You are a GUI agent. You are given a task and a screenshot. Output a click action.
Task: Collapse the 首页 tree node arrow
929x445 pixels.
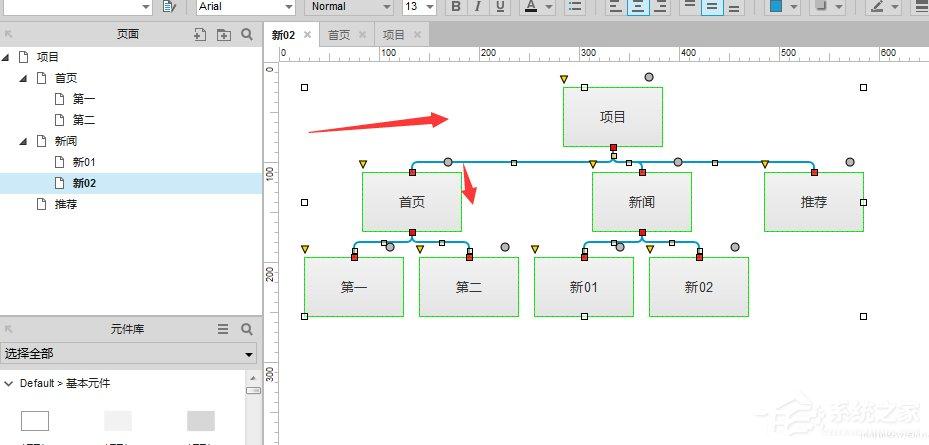(x=23, y=78)
